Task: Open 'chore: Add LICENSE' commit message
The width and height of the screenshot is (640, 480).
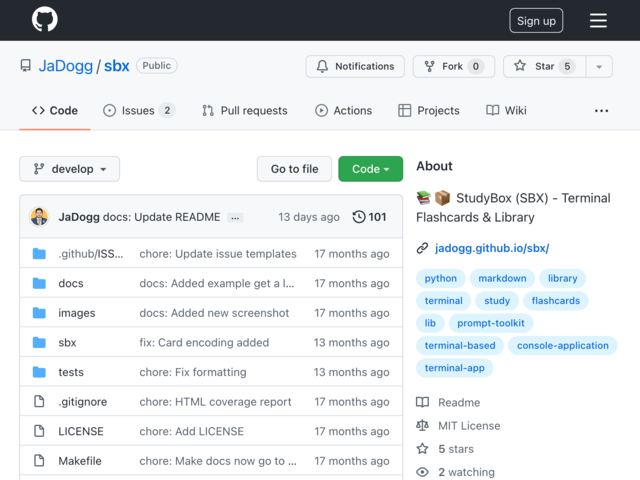Action: tap(191, 431)
